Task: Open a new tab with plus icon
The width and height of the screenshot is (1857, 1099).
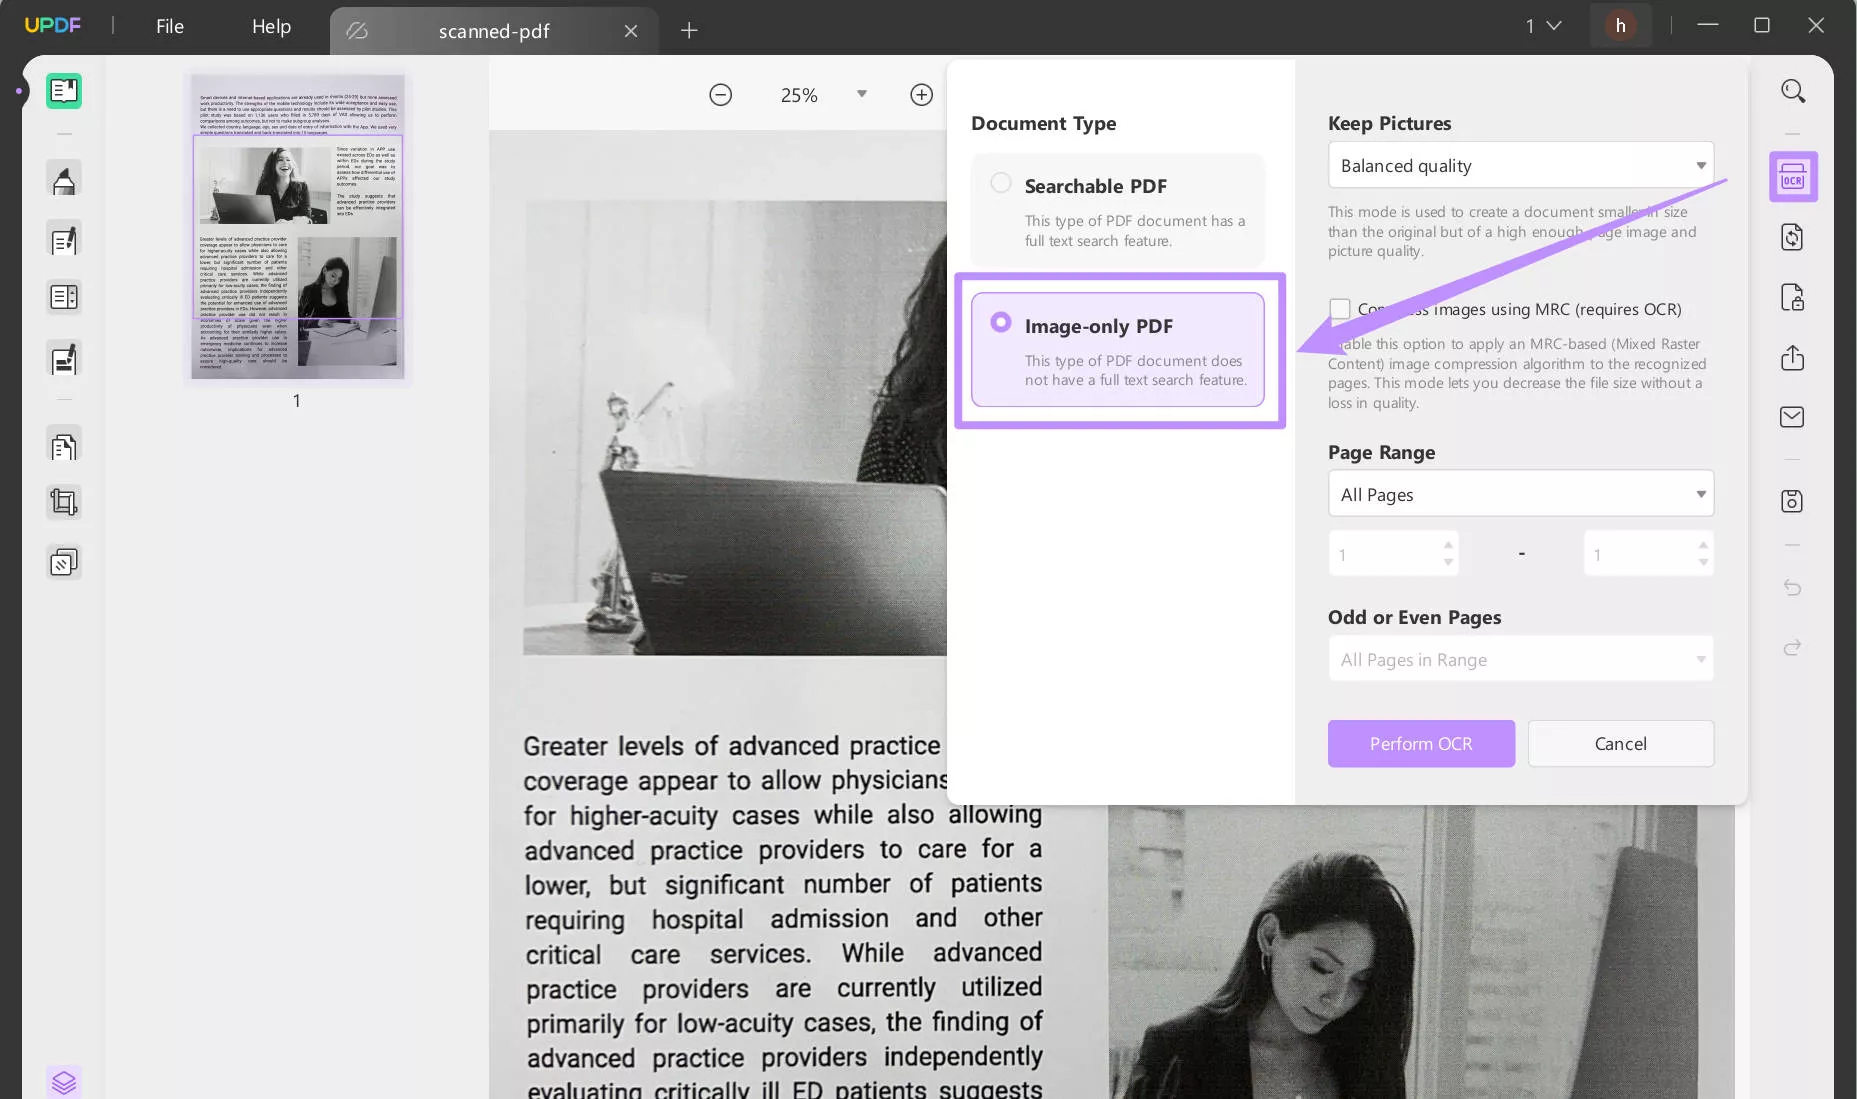Action: 689,31
